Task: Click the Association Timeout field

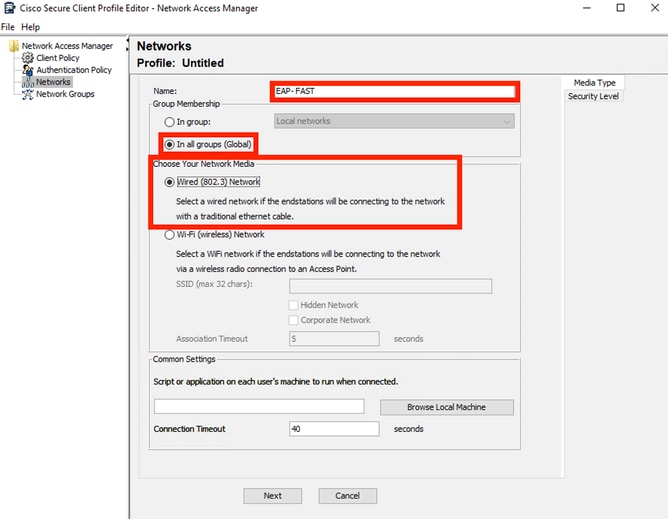Action: (x=334, y=339)
